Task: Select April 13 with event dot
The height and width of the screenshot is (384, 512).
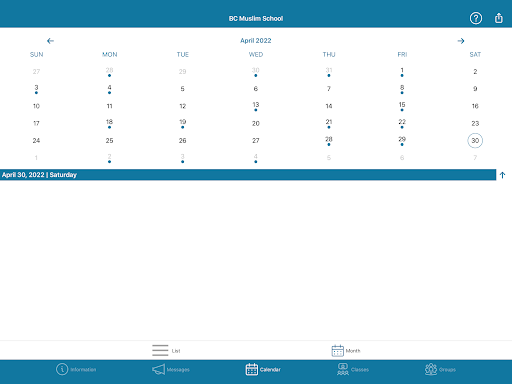Action: pos(256,106)
